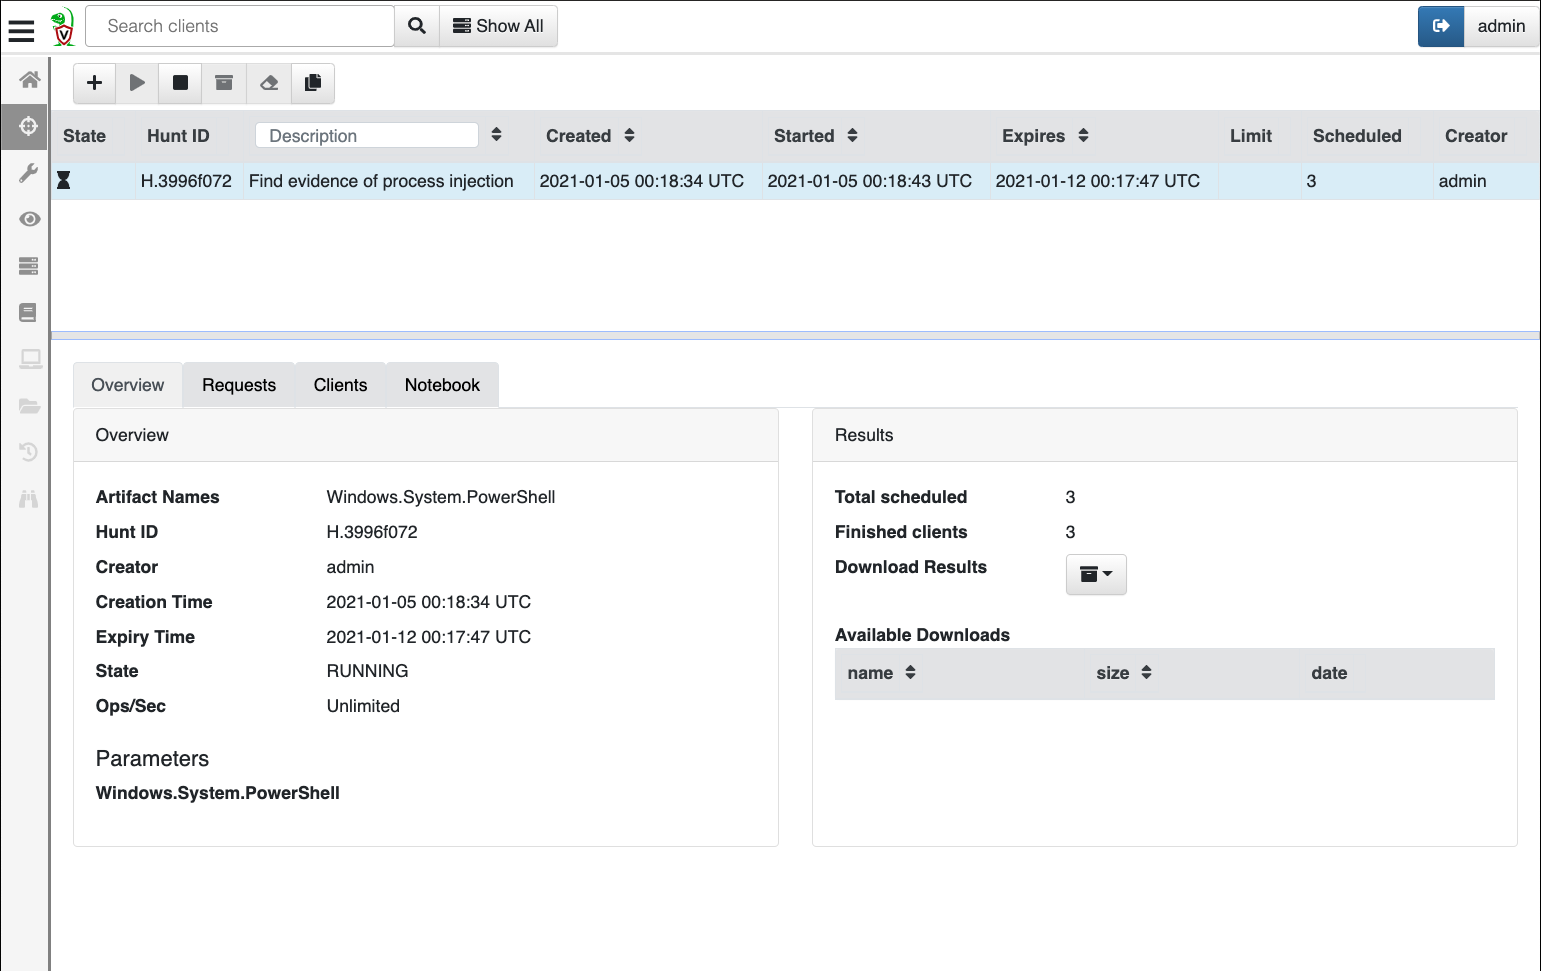
Task: Click the hamburger menu icon
Action: click(x=21, y=30)
